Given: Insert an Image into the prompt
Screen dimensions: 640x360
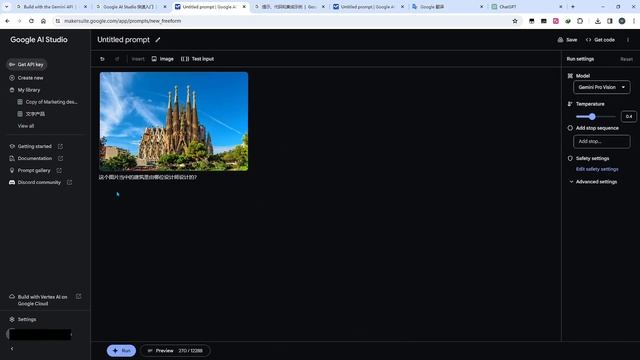Looking at the screenshot, I should [x=162, y=59].
